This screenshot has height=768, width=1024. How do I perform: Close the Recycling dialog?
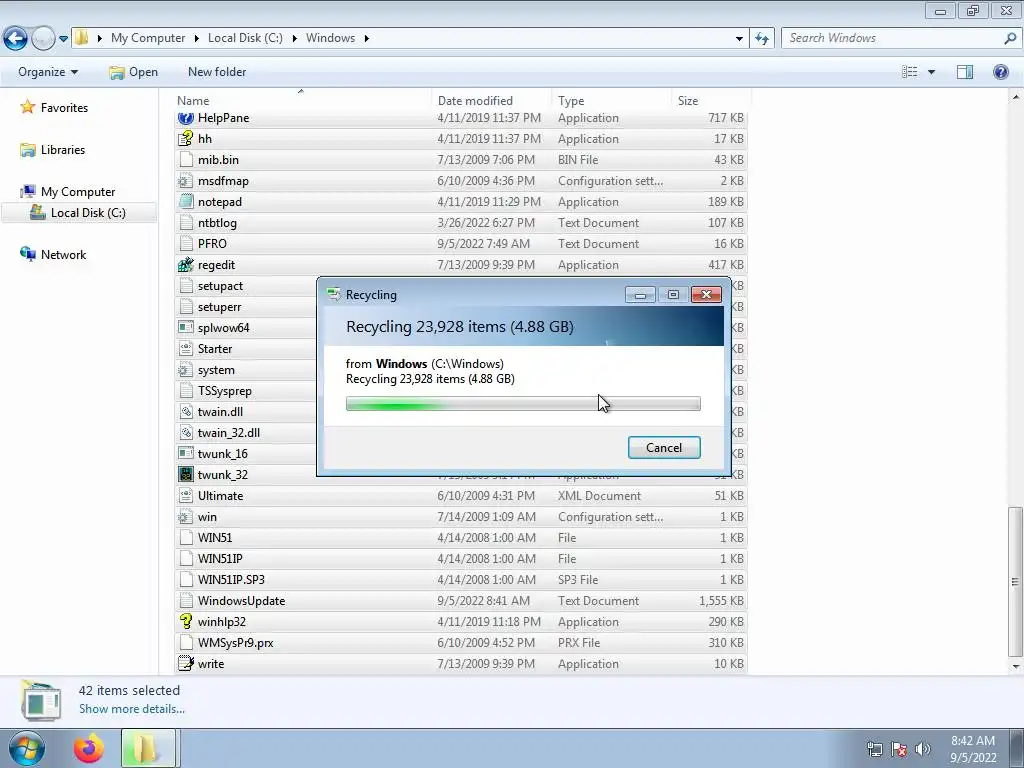pyautogui.click(x=706, y=295)
